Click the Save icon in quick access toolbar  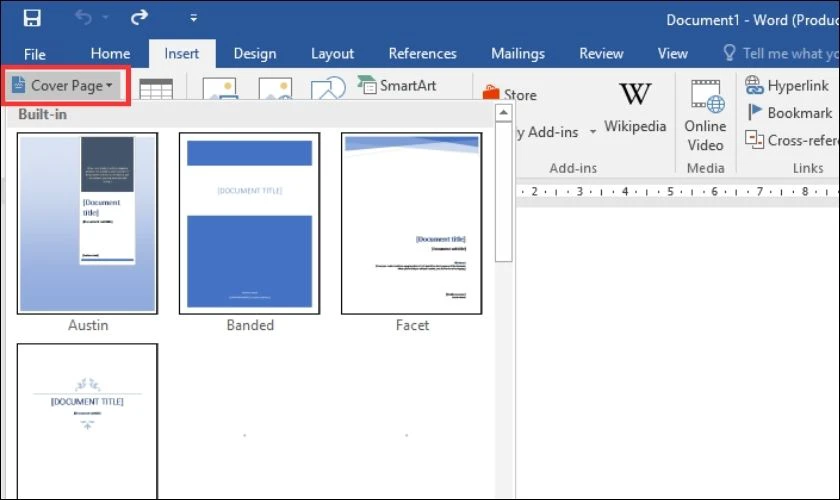(x=32, y=18)
